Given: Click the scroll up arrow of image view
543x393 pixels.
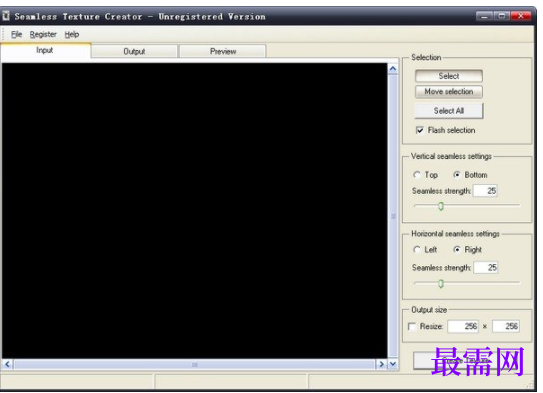Looking at the screenshot, I should point(393,69).
